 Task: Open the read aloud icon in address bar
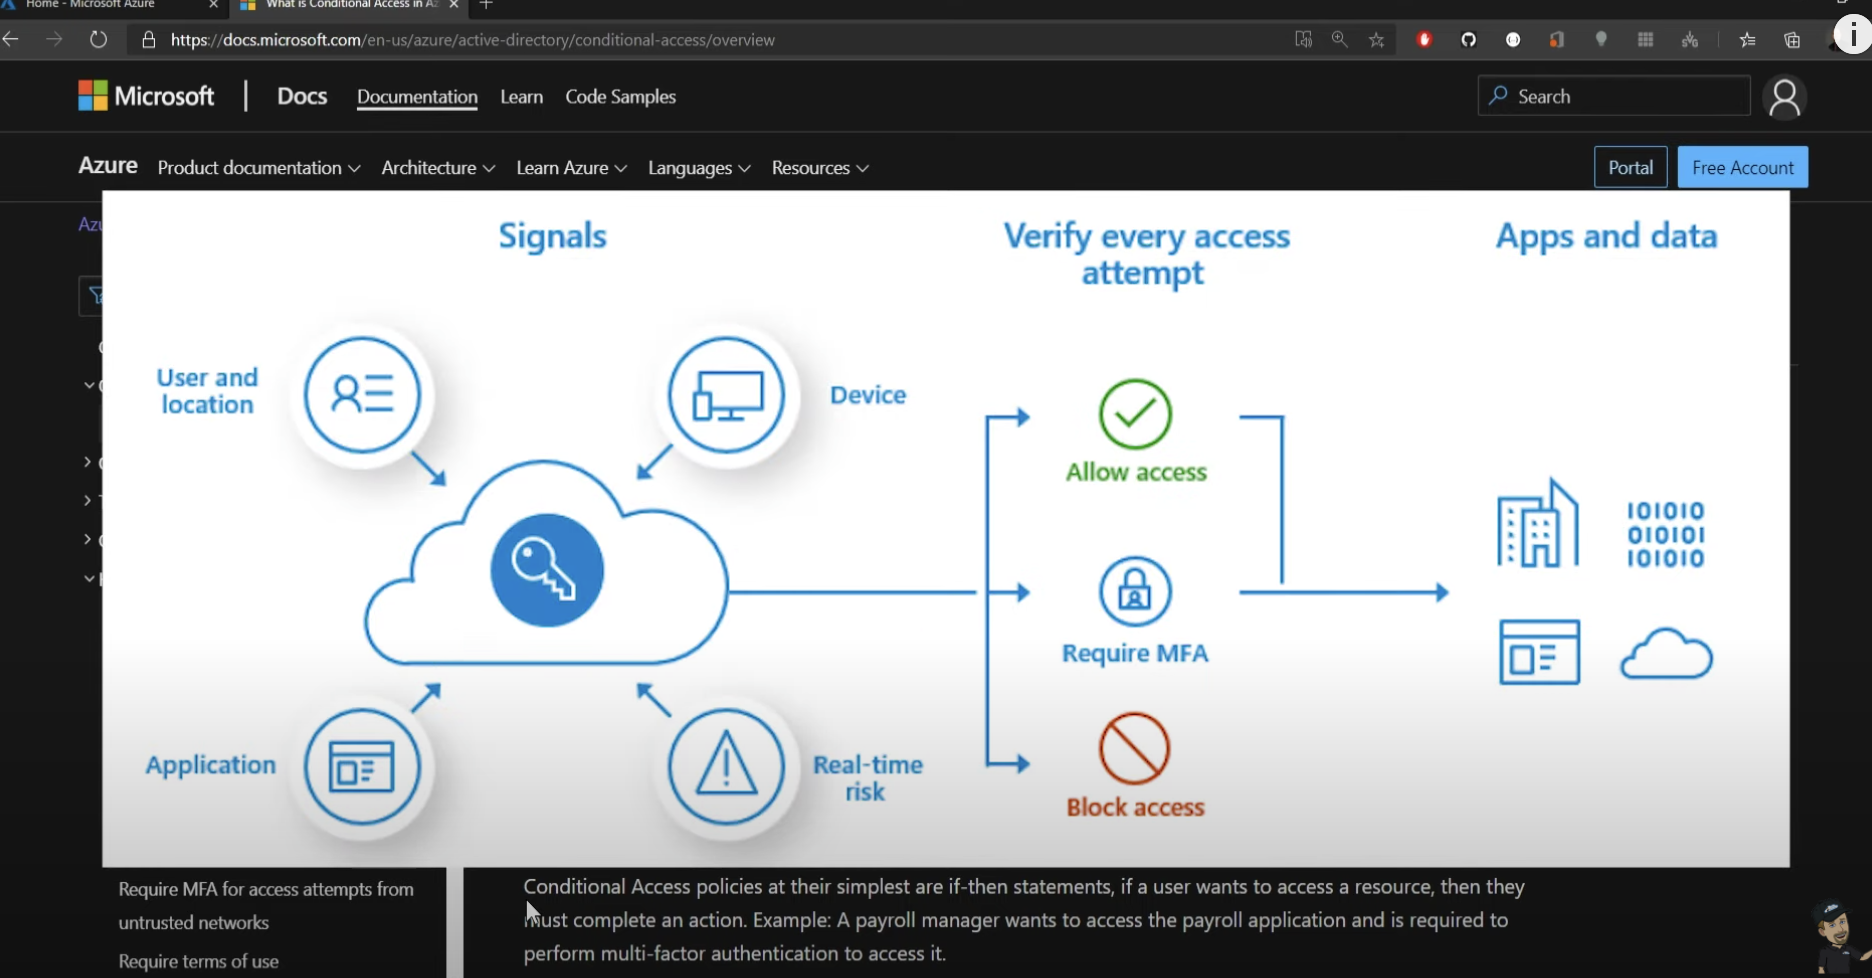coord(1303,40)
